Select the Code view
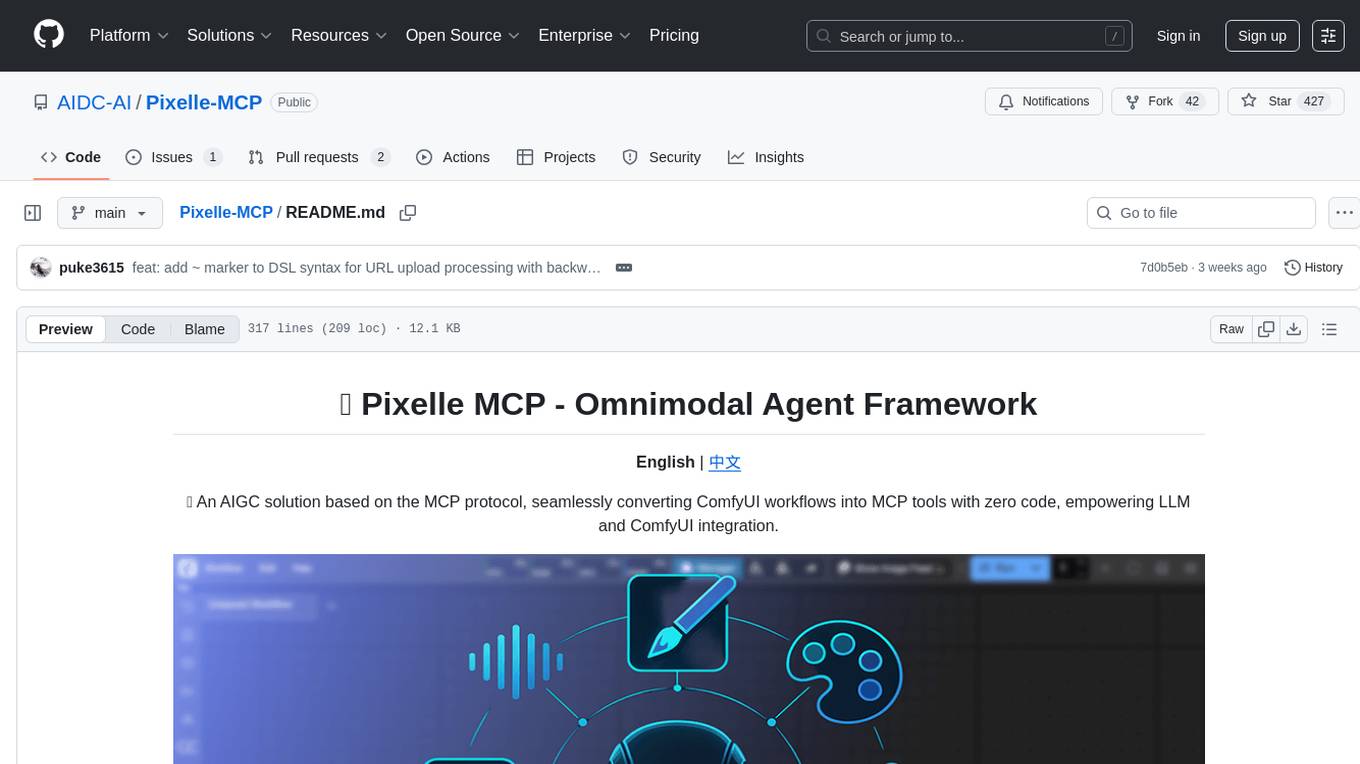1360x764 pixels. pyautogui.click(x=138, y=329)
